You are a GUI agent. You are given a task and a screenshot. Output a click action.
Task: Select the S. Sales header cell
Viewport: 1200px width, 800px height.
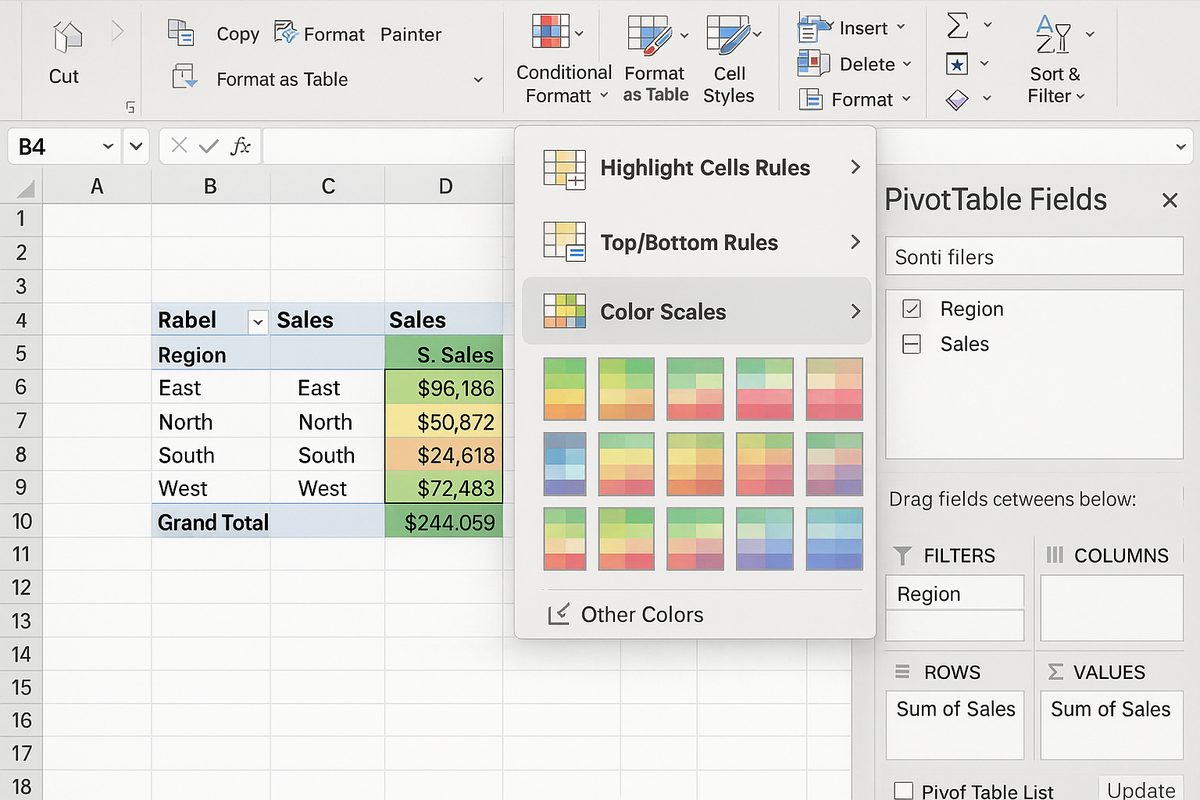444,354
